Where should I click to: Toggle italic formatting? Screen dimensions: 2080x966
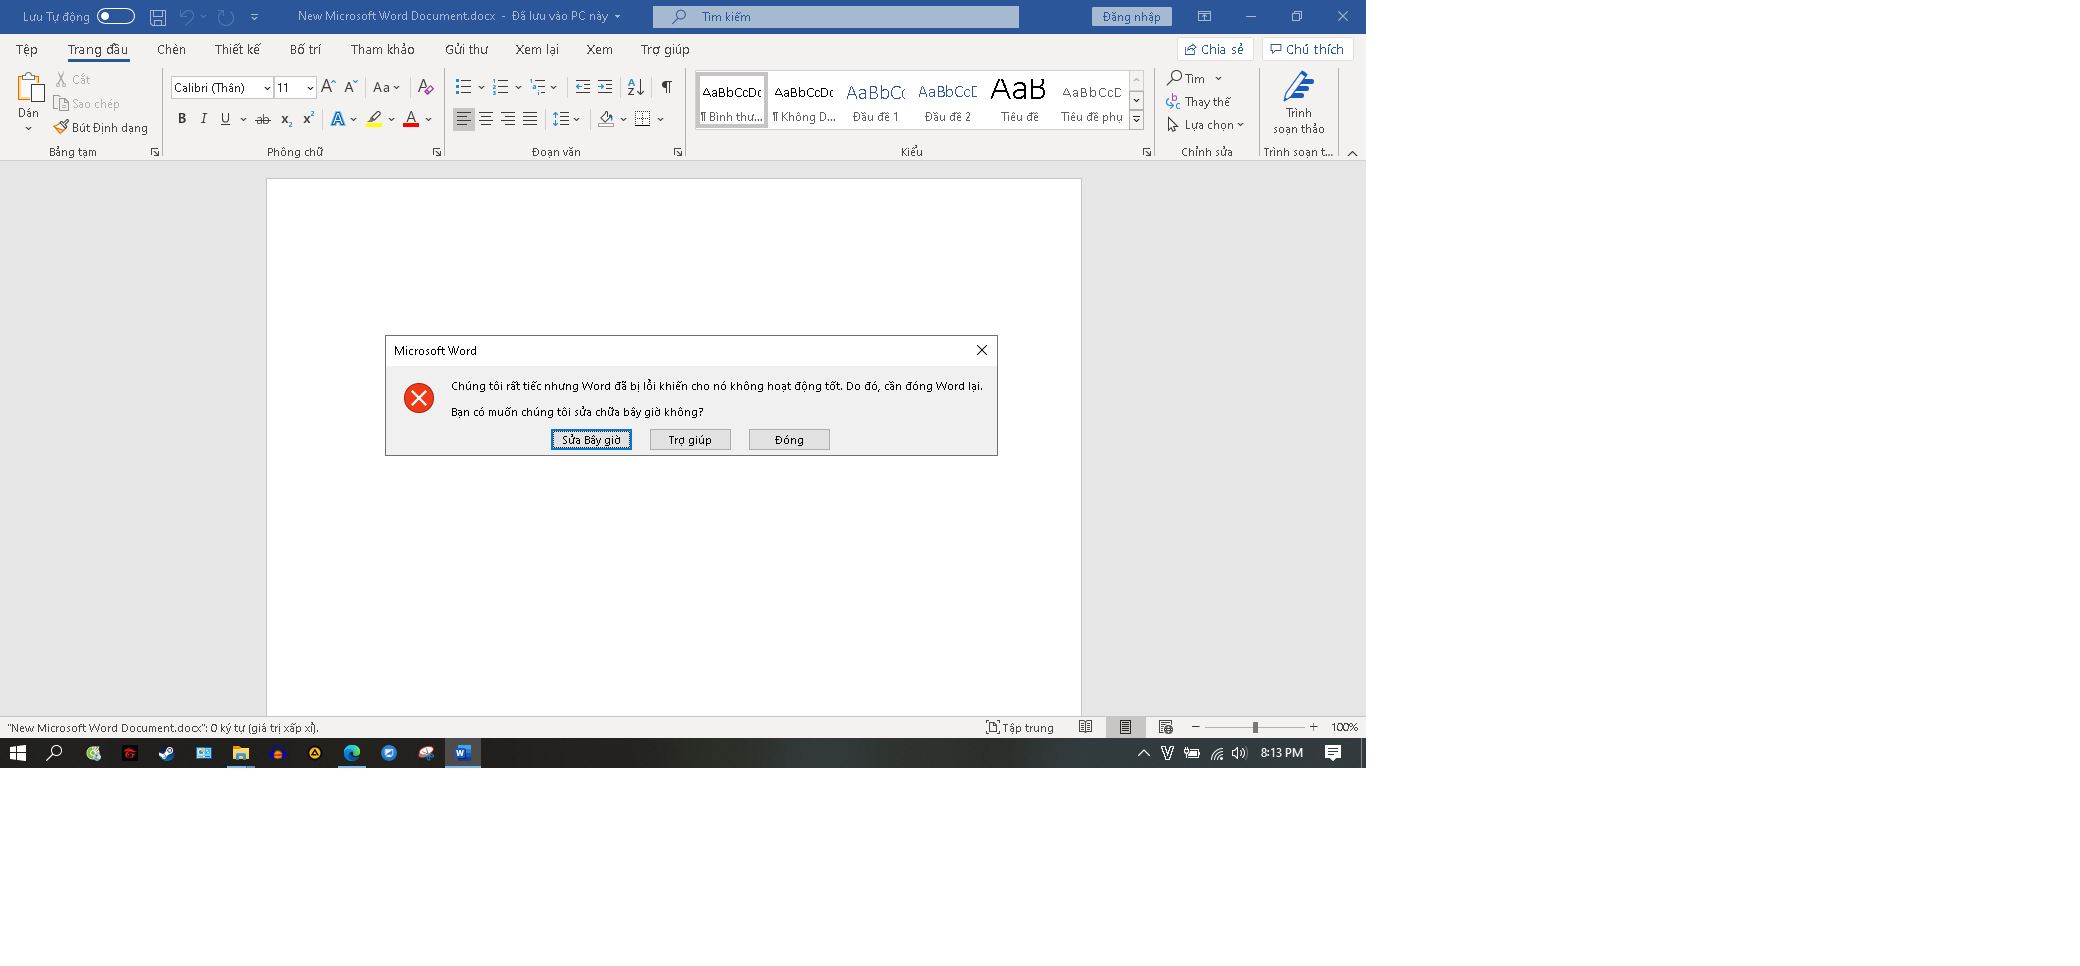[204, 119]
